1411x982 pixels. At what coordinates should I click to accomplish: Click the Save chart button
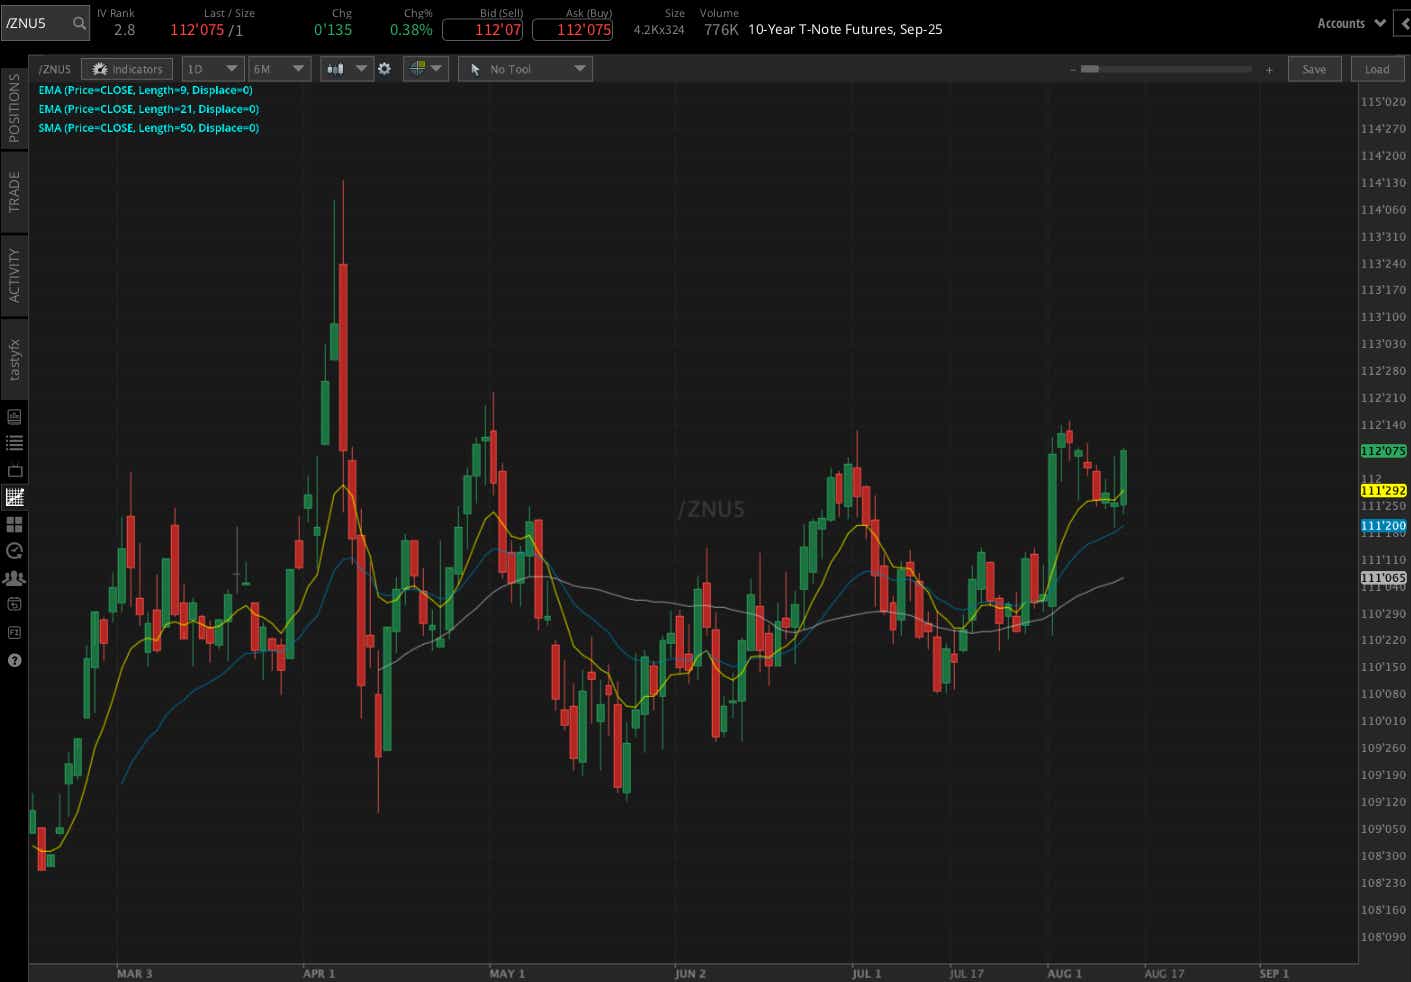1314,69
